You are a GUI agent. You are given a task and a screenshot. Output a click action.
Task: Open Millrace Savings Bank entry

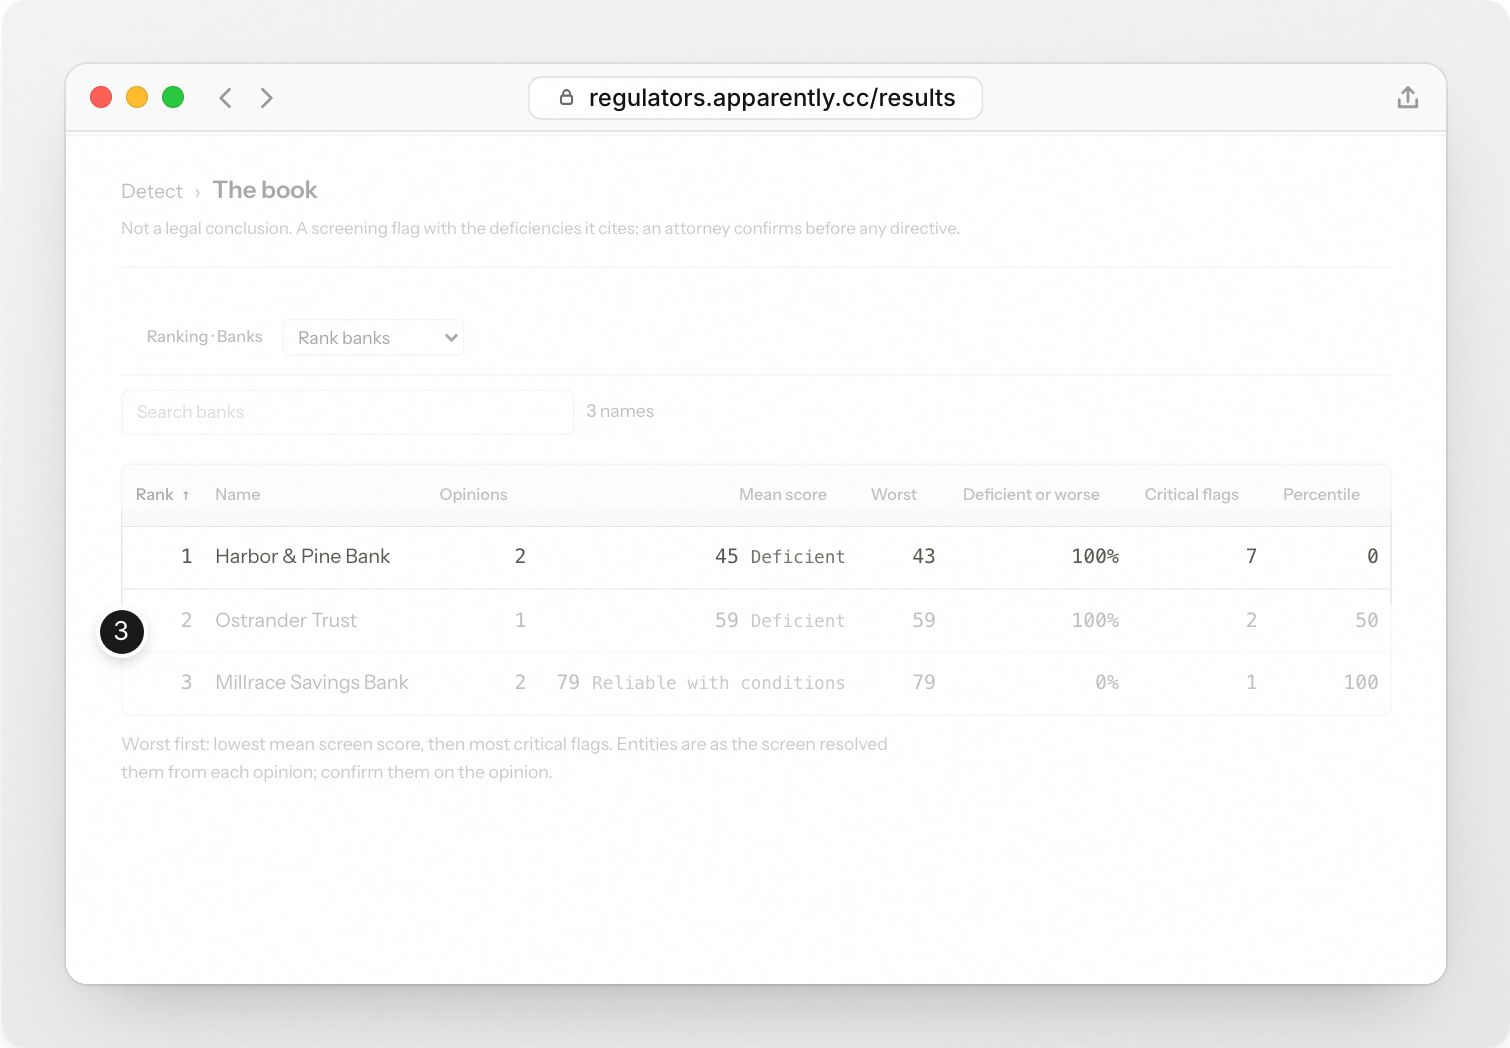tap(756, 683)
